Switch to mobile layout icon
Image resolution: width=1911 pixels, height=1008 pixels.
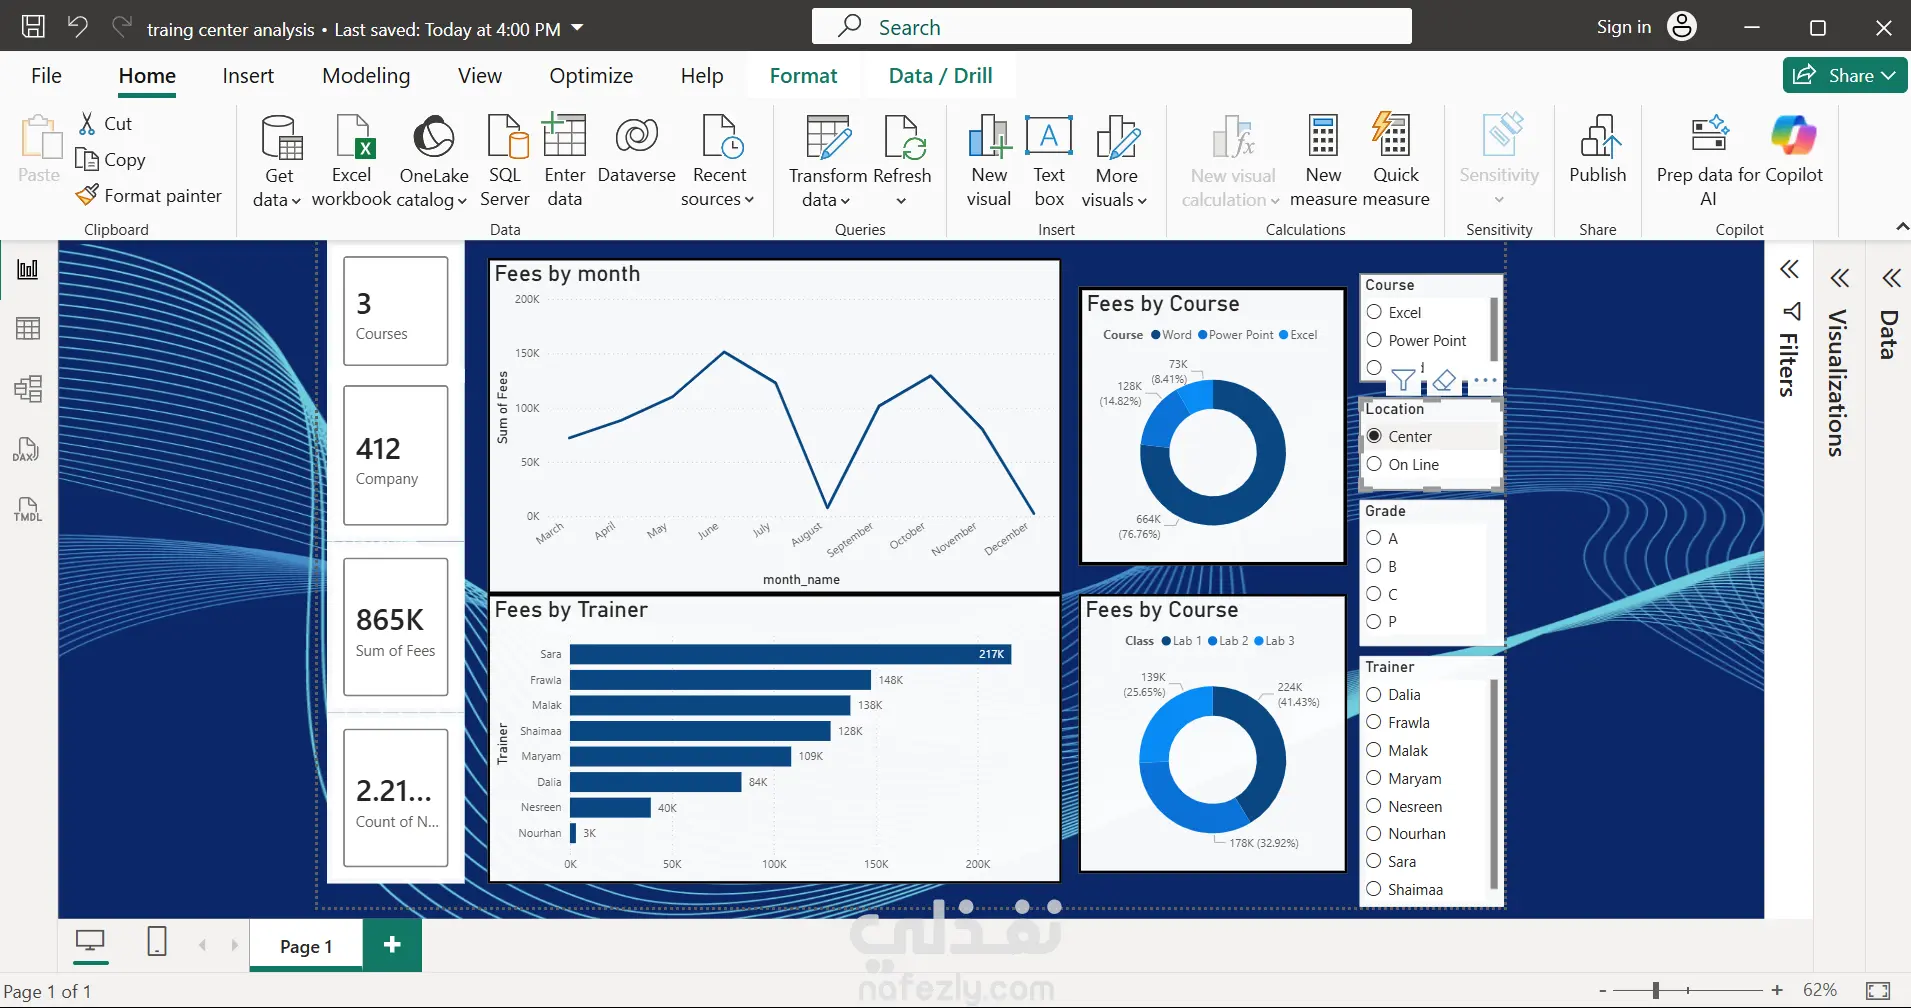157,941
